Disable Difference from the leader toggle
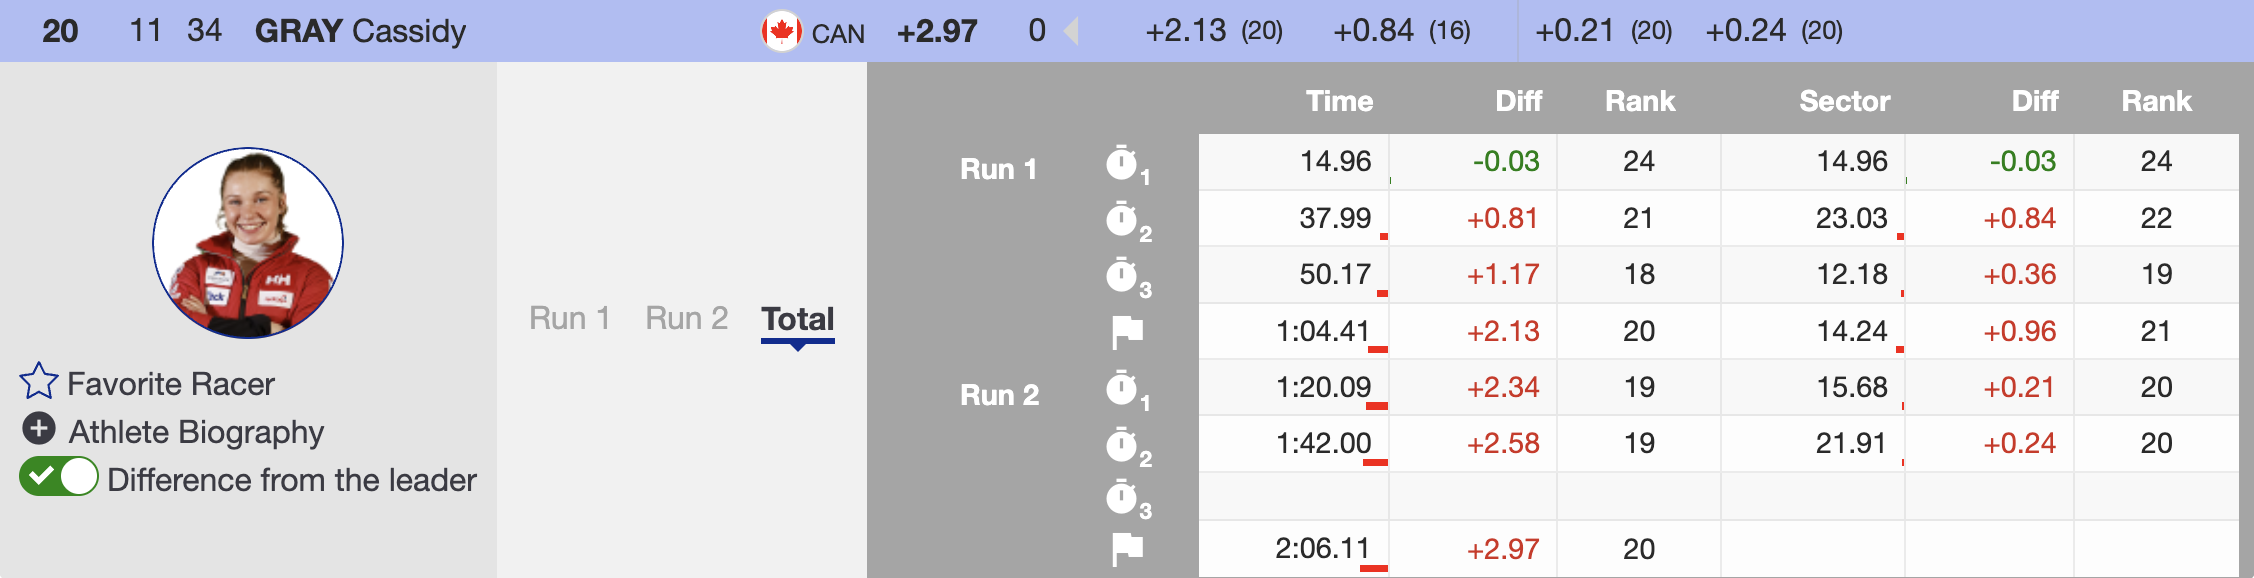Image resolution: width=2254 pixels, height=578 pixels. [x=59, y=477]
